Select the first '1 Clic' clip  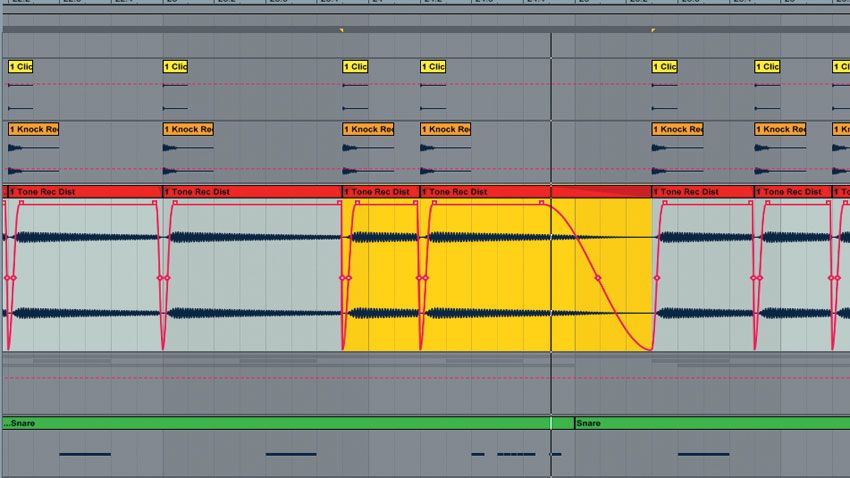pos(21,67)
